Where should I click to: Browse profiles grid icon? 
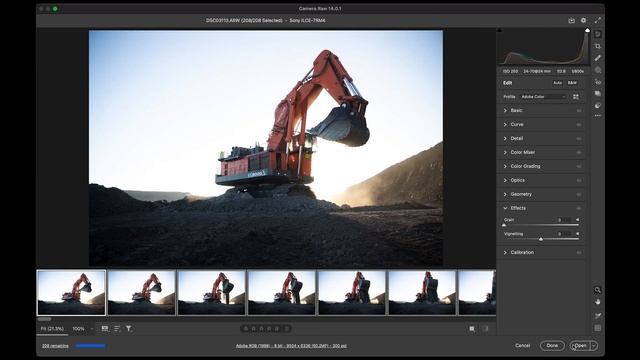pos(576,97)
